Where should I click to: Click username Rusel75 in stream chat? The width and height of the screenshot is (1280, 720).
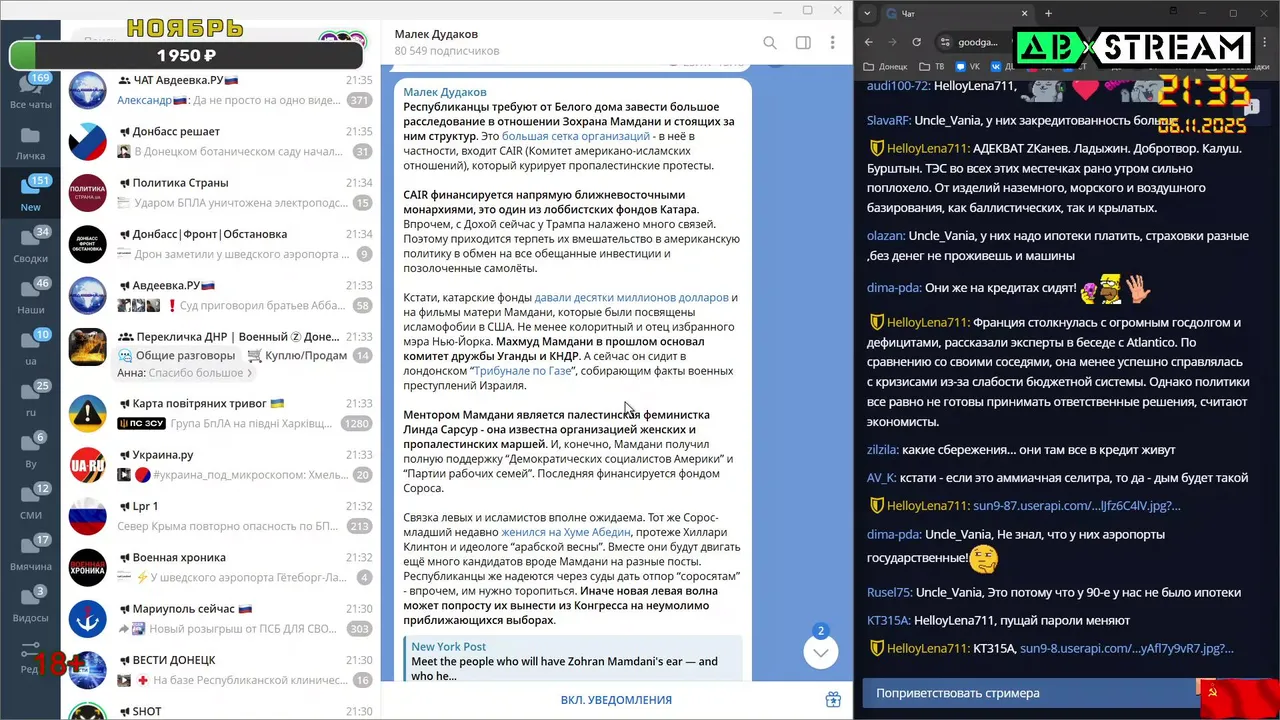click(x=889, y=592)
